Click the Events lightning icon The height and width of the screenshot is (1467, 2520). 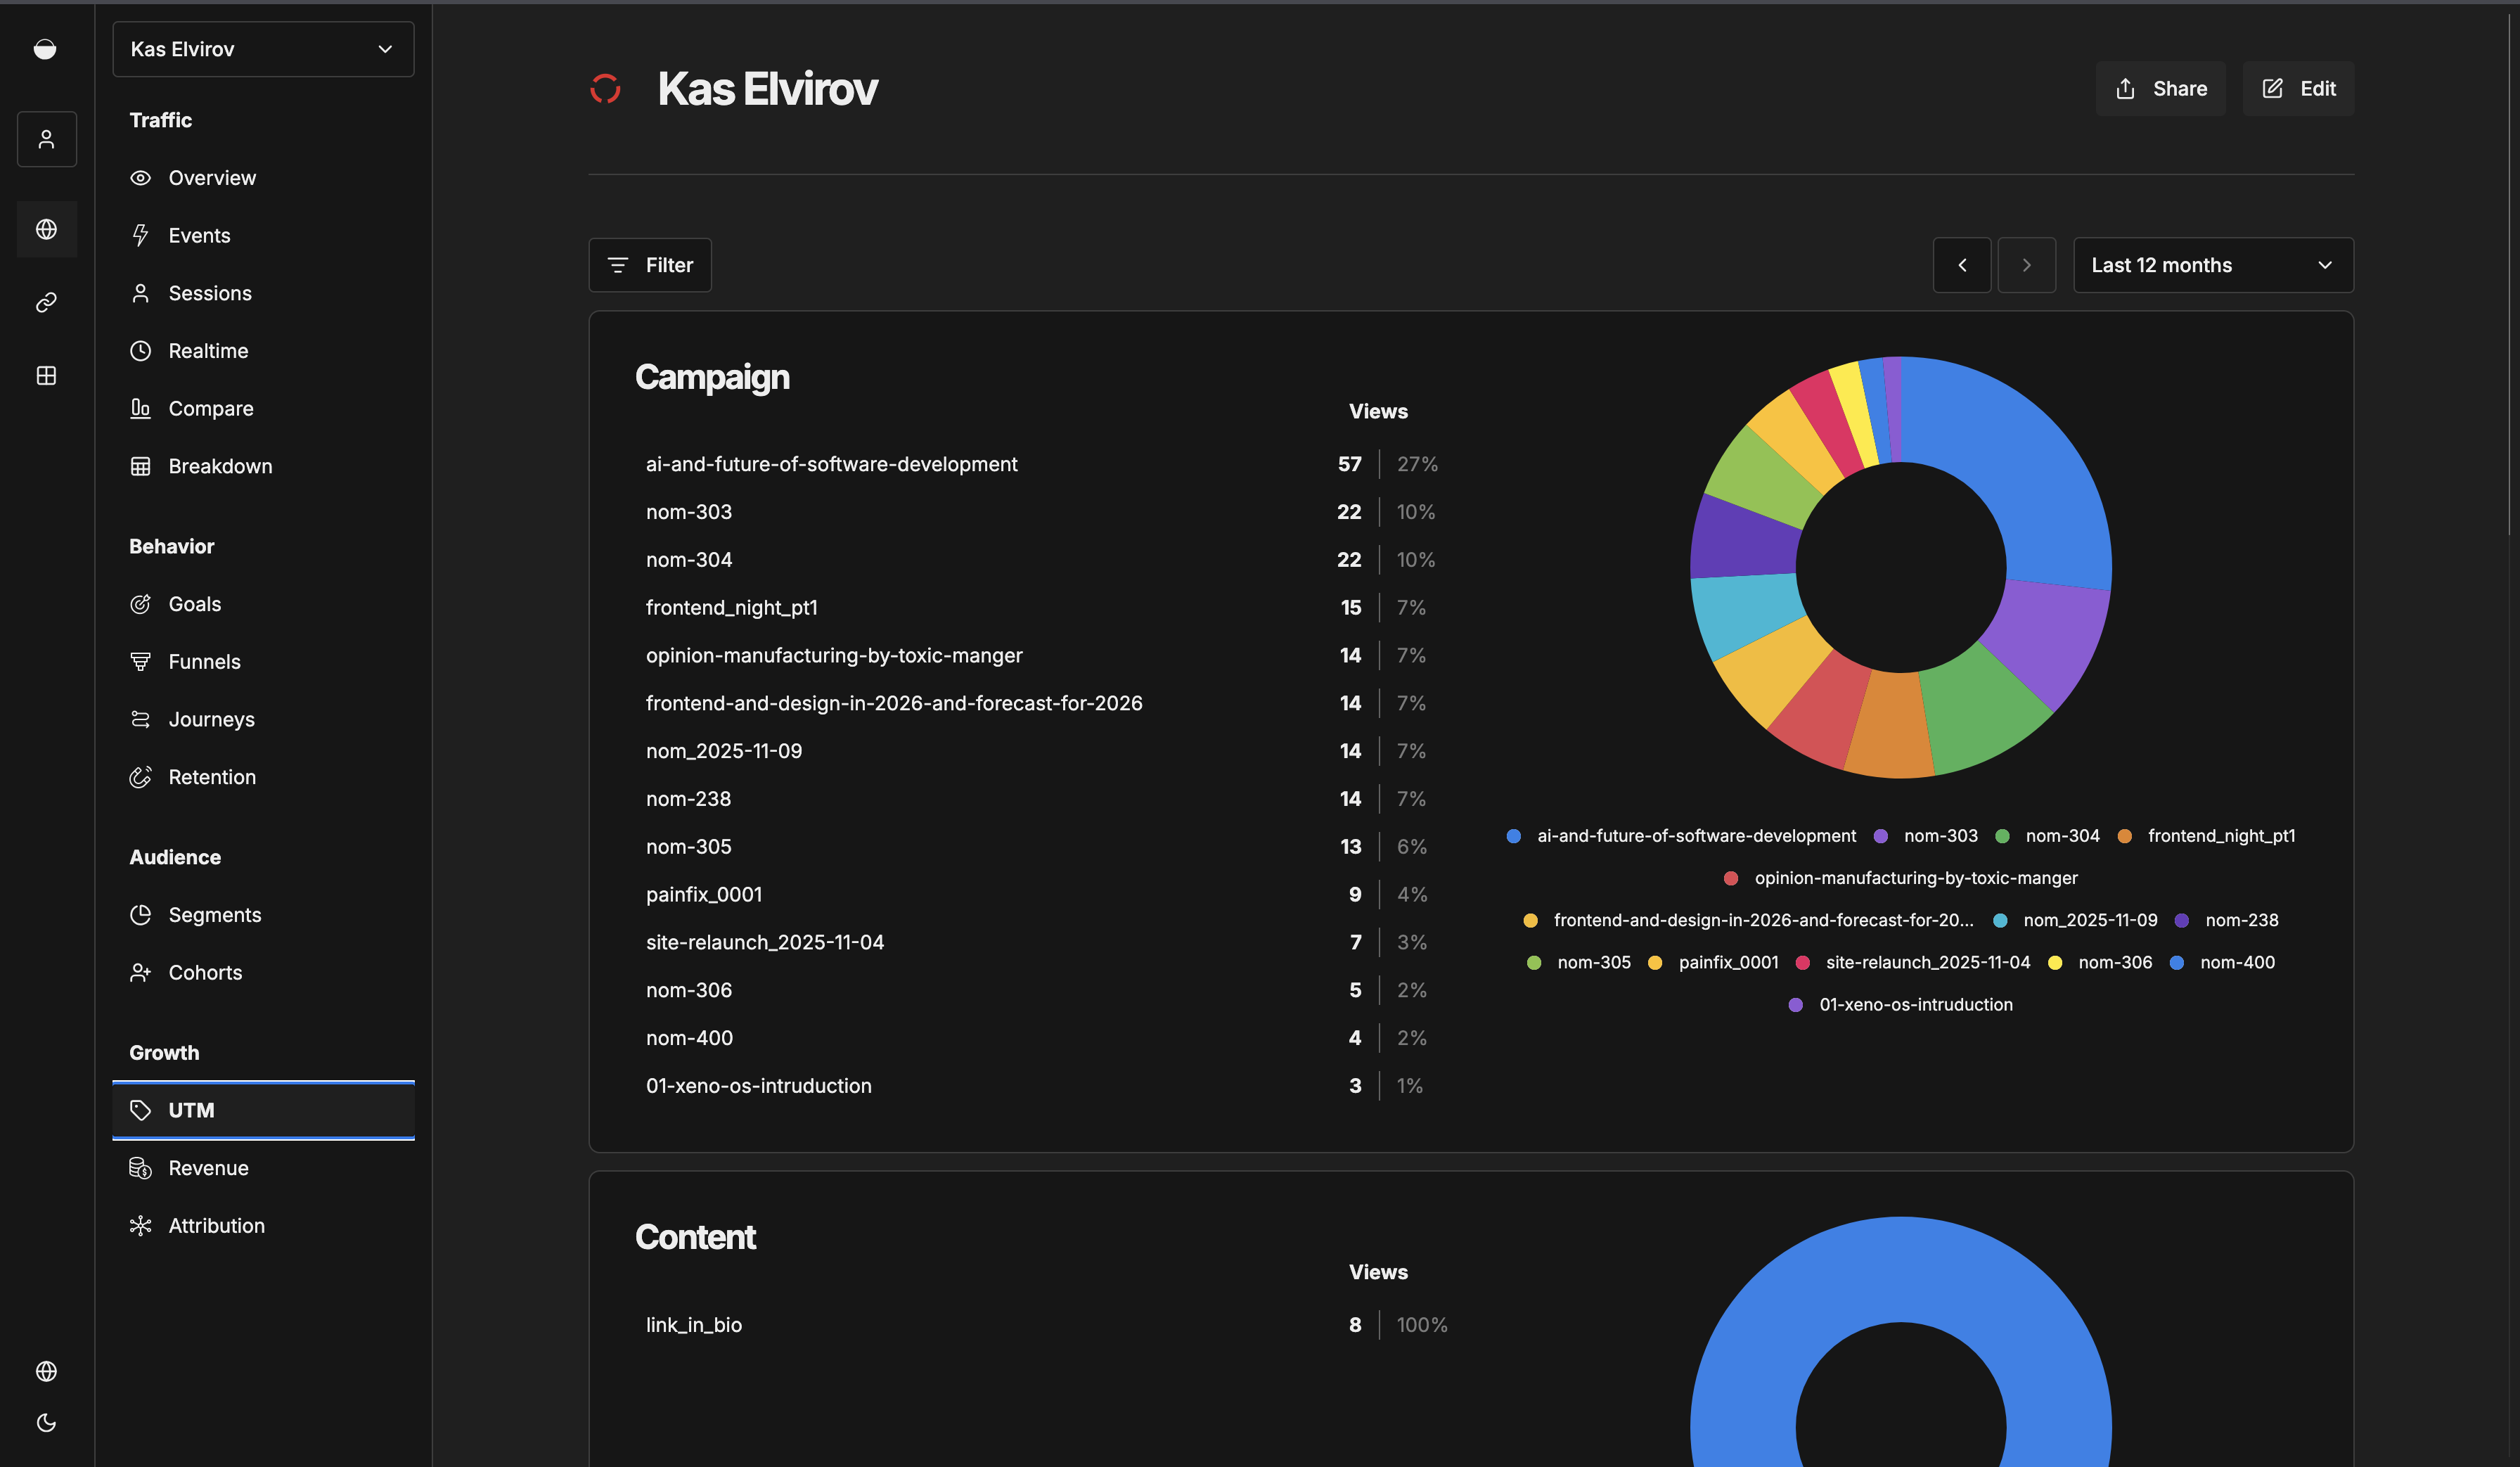pos(141,235)
